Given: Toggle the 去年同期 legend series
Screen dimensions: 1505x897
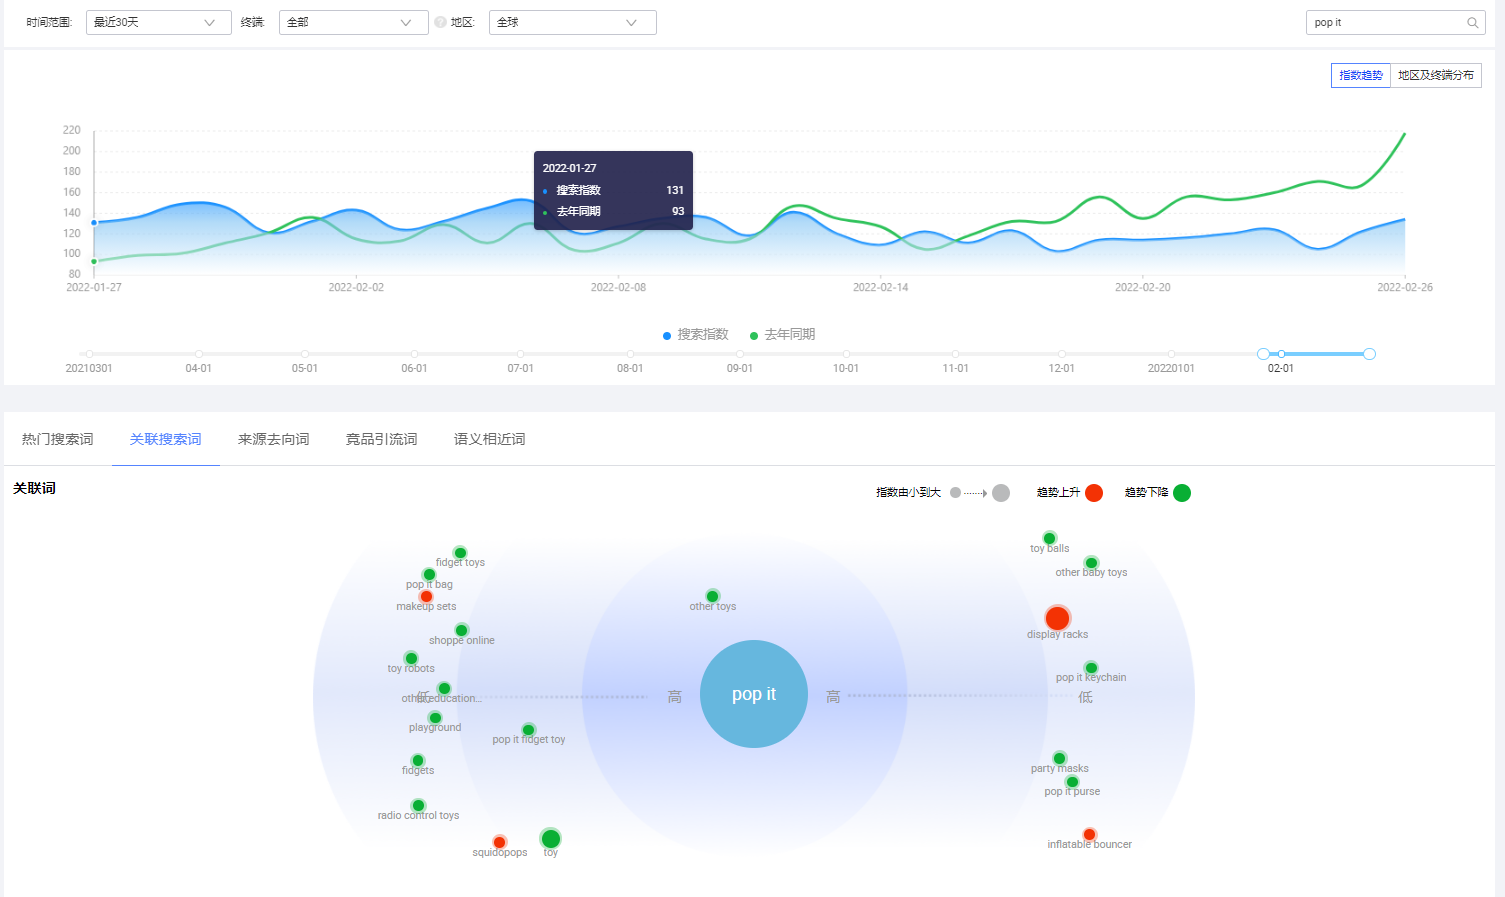Looking at the screenshot, I should (x=782, y=335).
